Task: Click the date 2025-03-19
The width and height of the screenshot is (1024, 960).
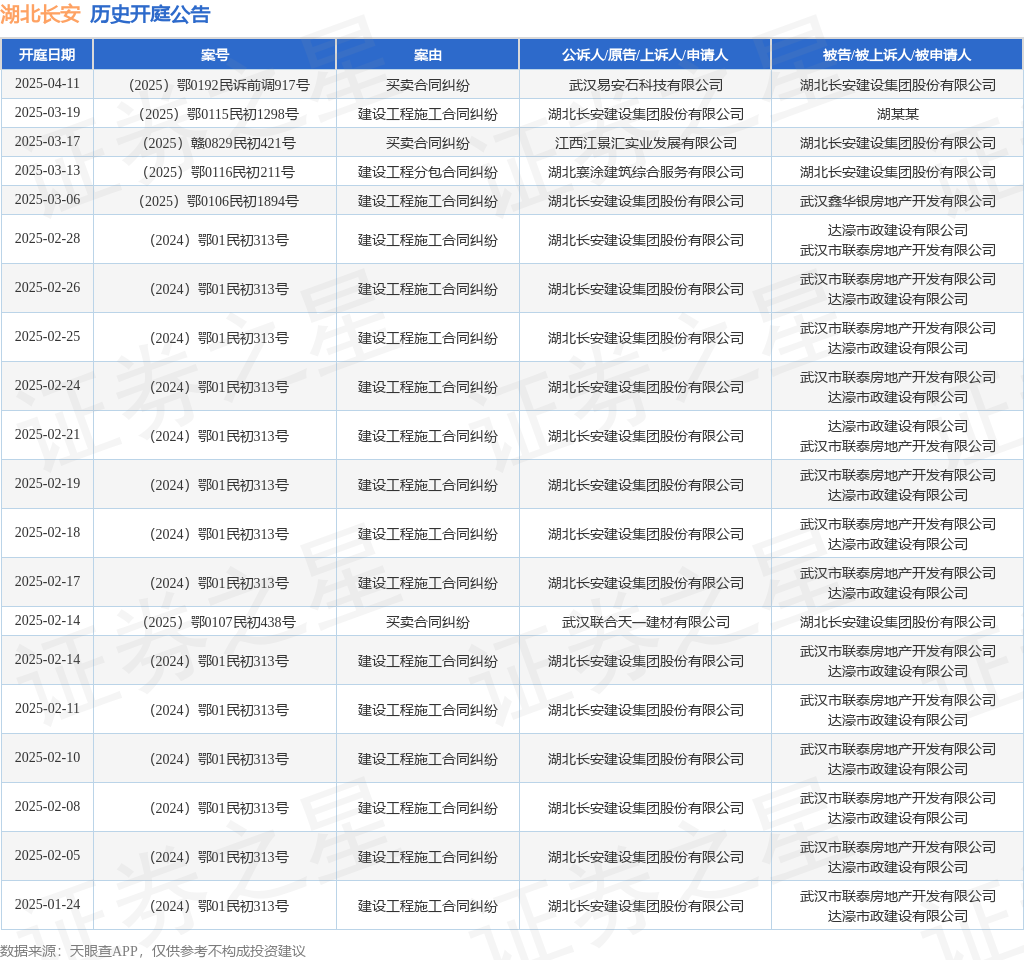Action: 47,112
